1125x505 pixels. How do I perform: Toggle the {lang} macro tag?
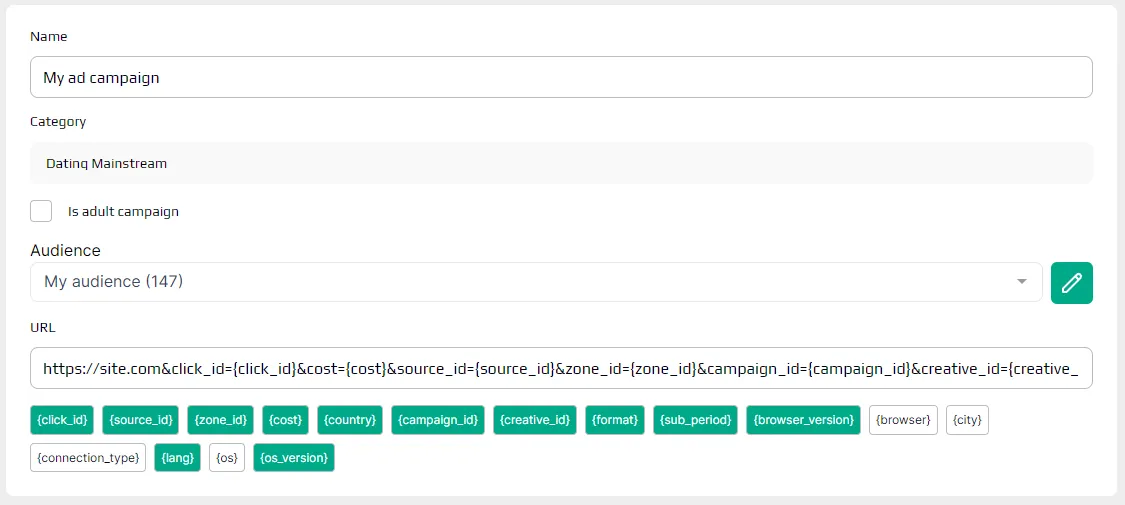(177, 458)
